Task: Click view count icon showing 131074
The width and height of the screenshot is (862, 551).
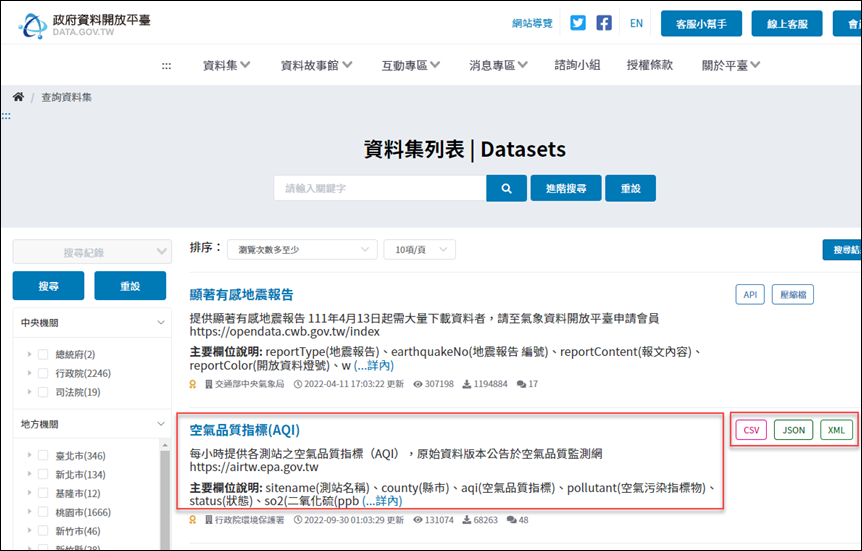Action: (418, 520)
